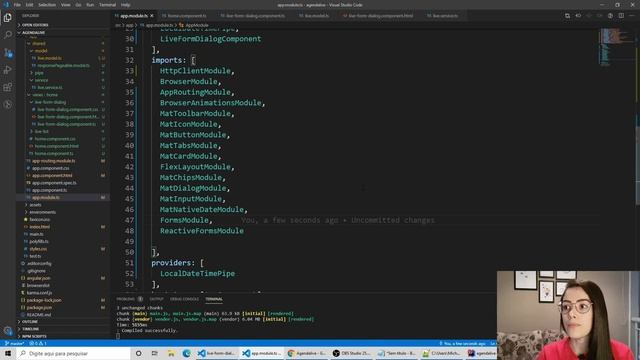The width and height of the screenshot is (640, 360).
Task: Open Task View on the taskbar
Action: click(x=155, y=353)
